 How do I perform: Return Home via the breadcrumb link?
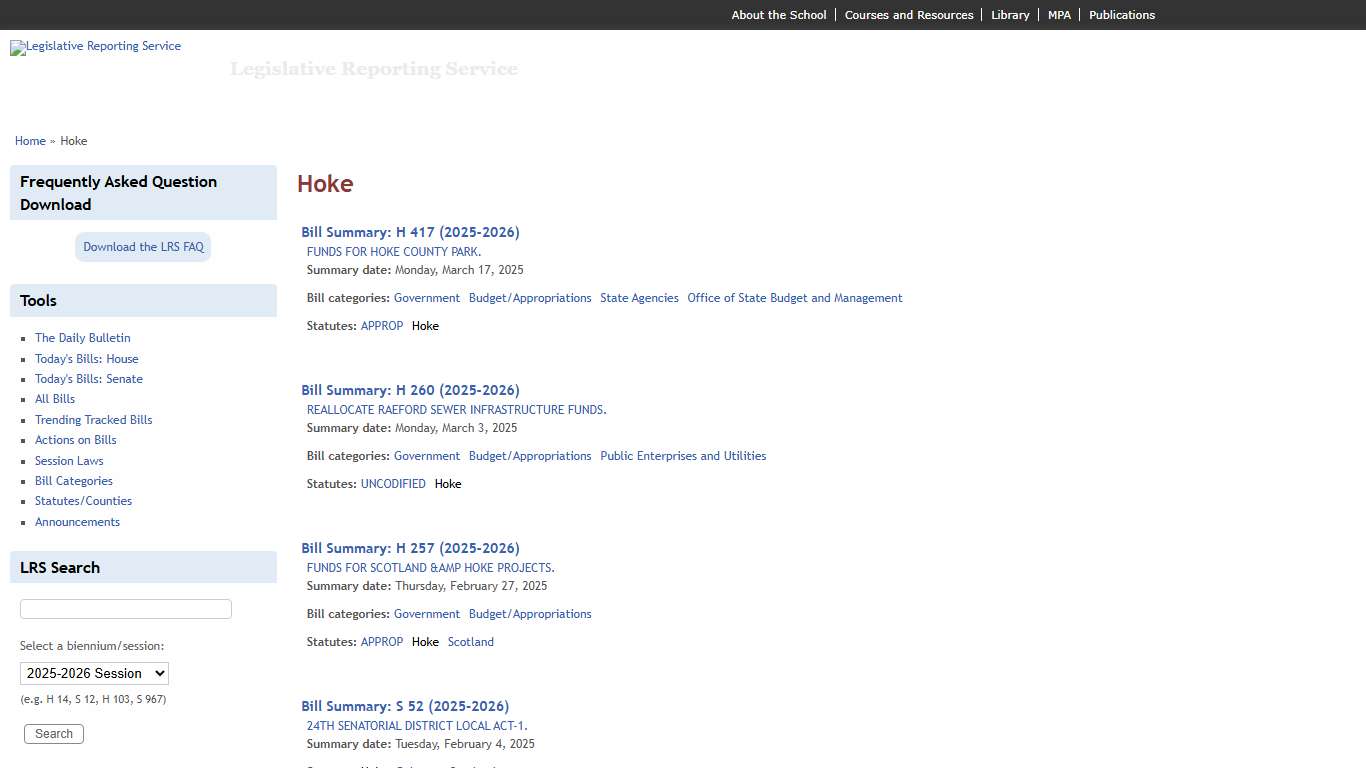[x=30, y=140]
